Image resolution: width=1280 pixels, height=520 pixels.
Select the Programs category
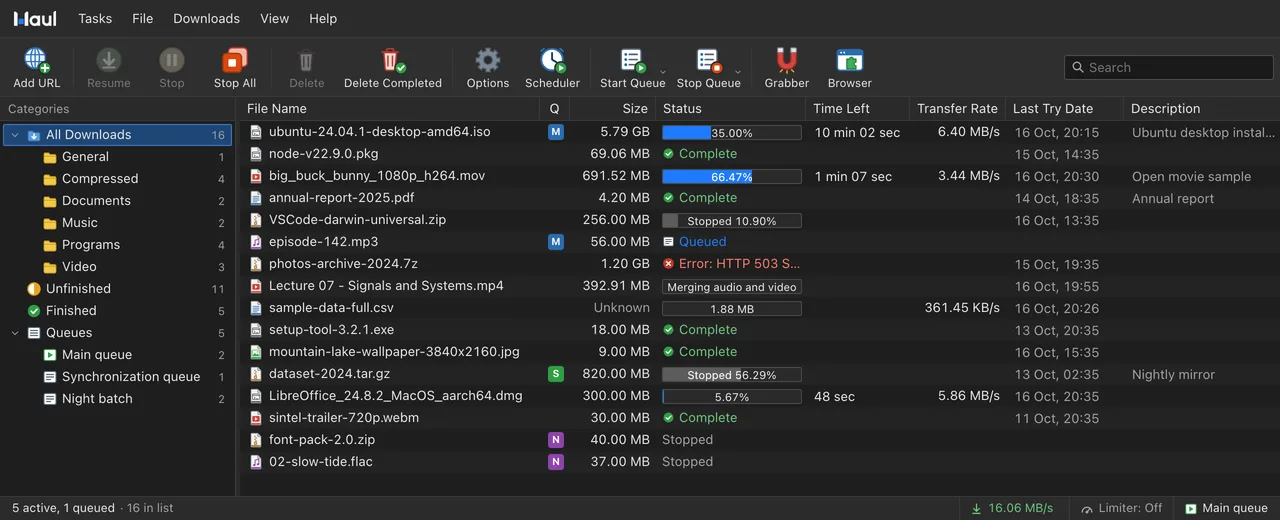click(x=118, y=245)
